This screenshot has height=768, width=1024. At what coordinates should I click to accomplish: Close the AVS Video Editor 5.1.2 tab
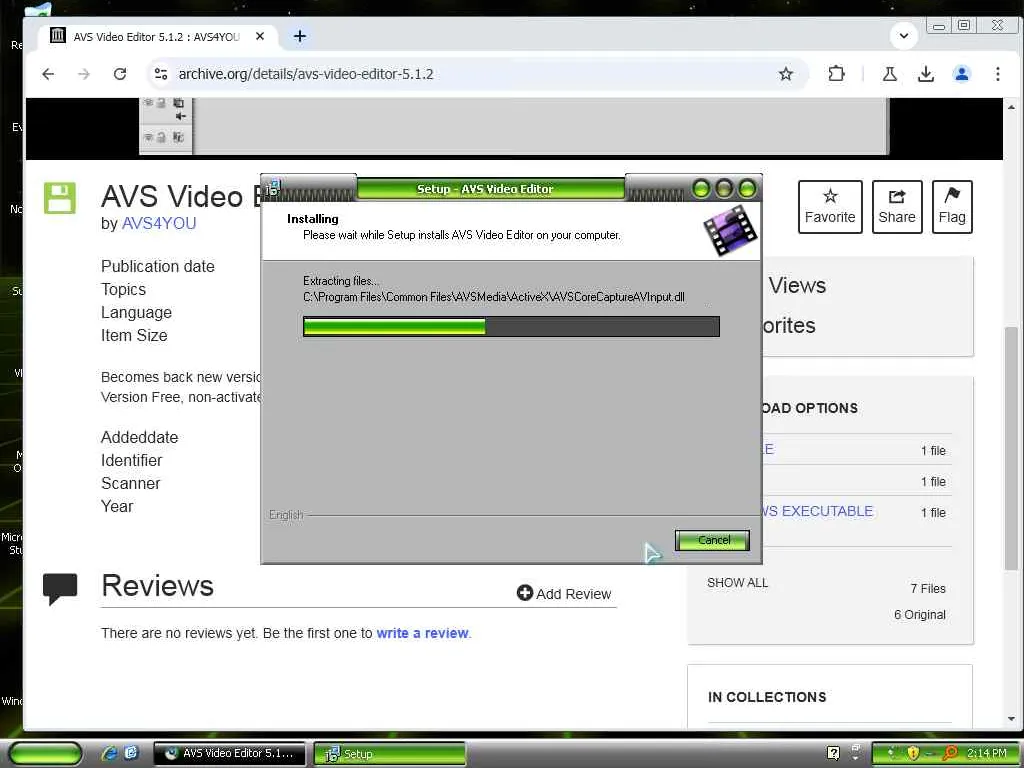point(260,37)
